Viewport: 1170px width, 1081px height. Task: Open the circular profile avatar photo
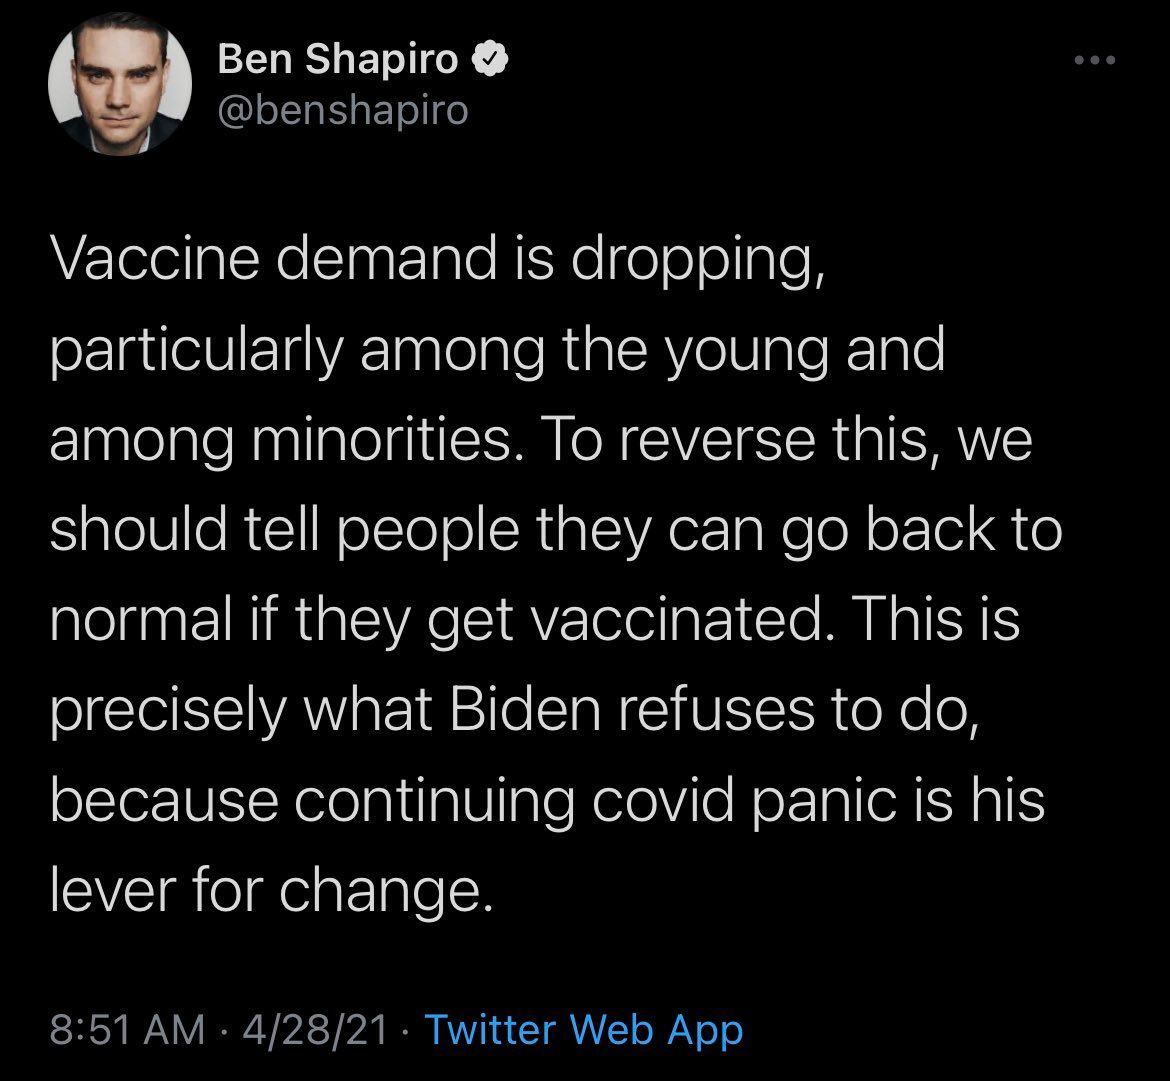point(120,89)
